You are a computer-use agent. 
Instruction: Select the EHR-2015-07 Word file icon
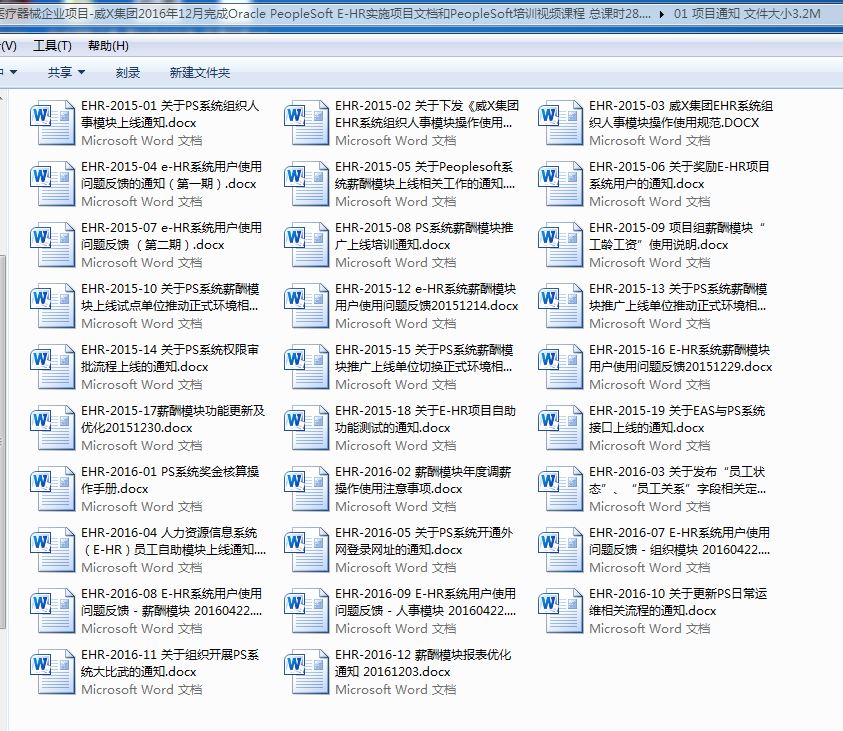tap(52, 245)
